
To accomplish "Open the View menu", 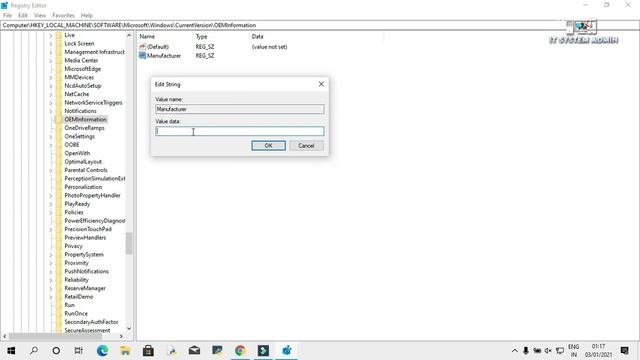I will tap(40, 16).
